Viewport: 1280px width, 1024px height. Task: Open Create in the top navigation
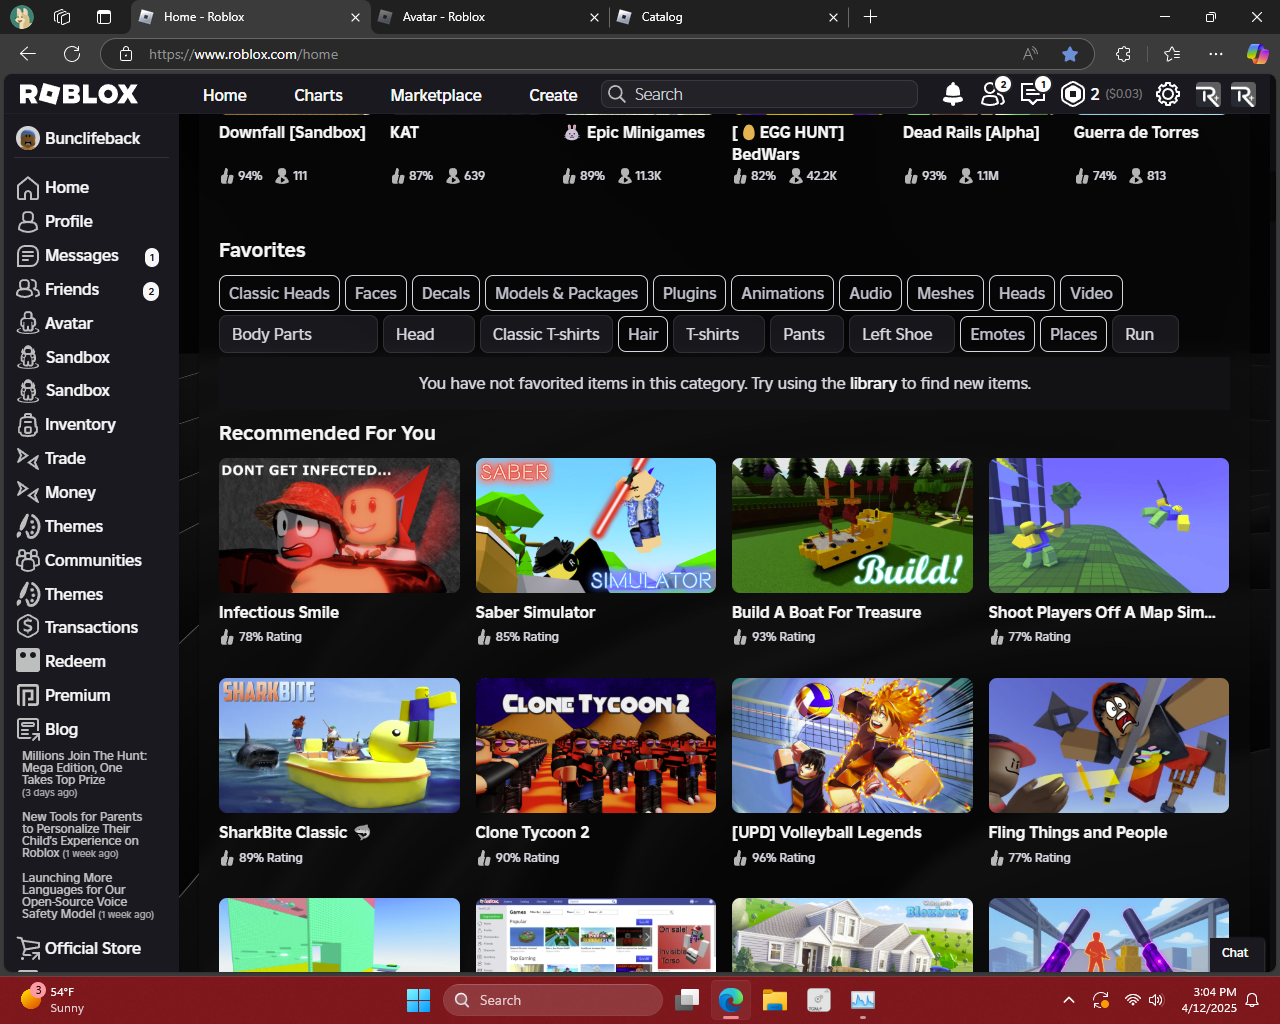[x=553, y=95]
